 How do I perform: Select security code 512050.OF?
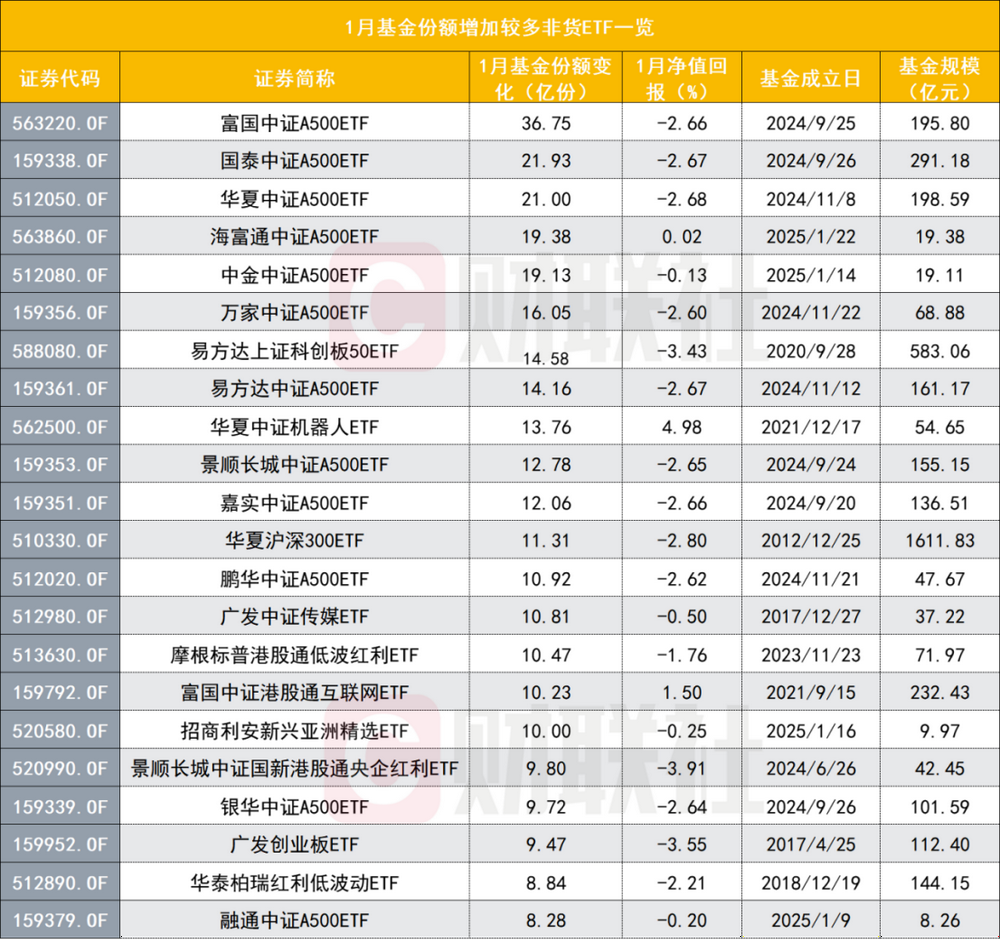60,199
